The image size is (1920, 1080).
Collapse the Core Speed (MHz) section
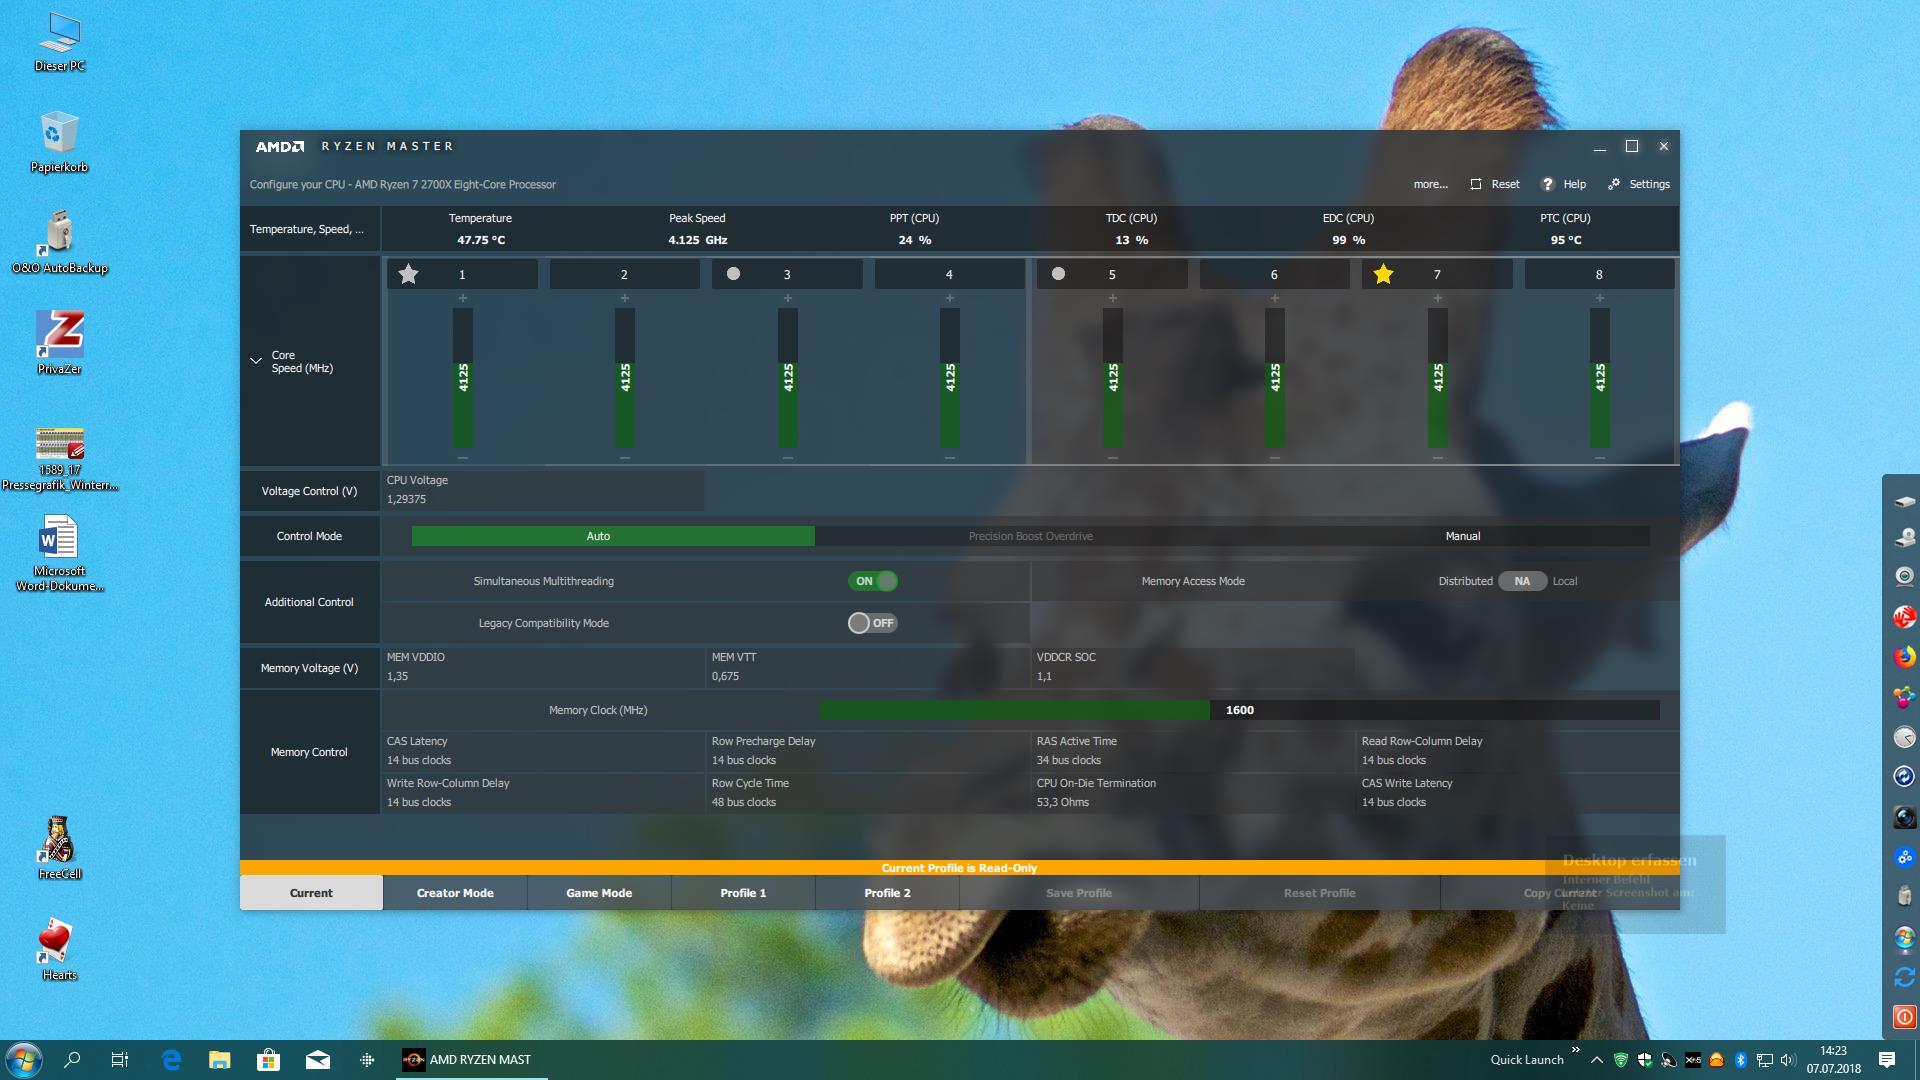256,361
